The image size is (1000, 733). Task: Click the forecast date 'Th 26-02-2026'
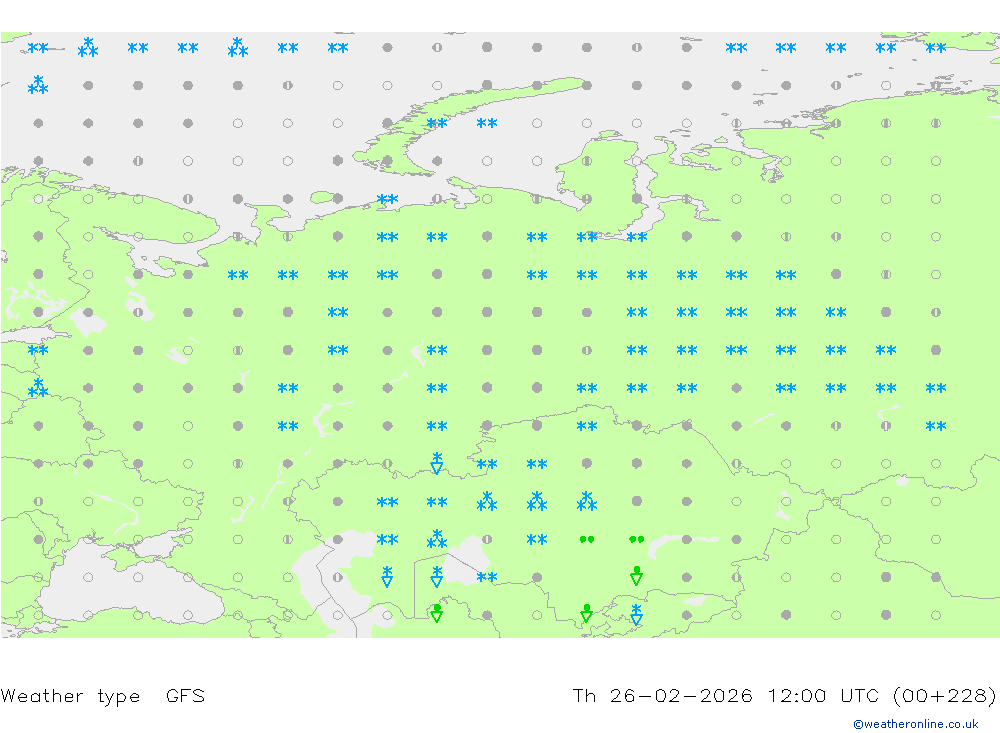662,695
